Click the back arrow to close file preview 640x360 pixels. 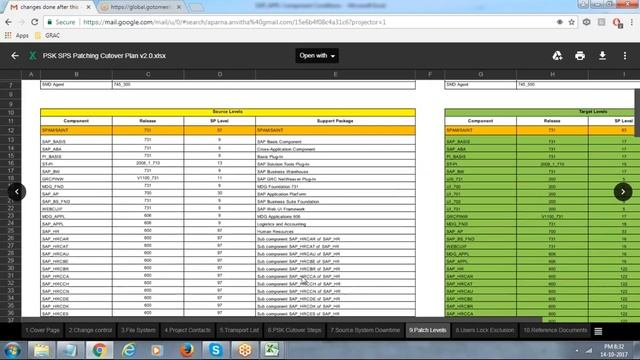pyautogui.click(x=15, y=56)
